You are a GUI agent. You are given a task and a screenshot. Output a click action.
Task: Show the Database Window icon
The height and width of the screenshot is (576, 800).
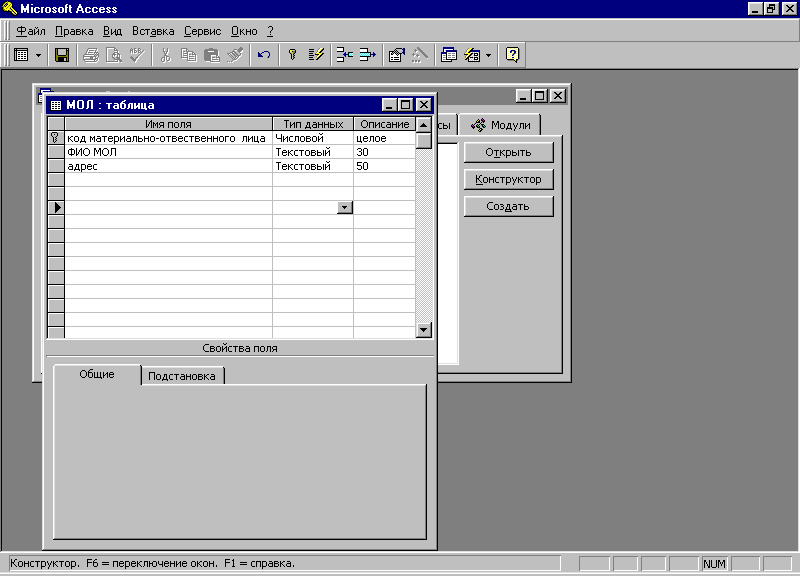pos(448,55)
